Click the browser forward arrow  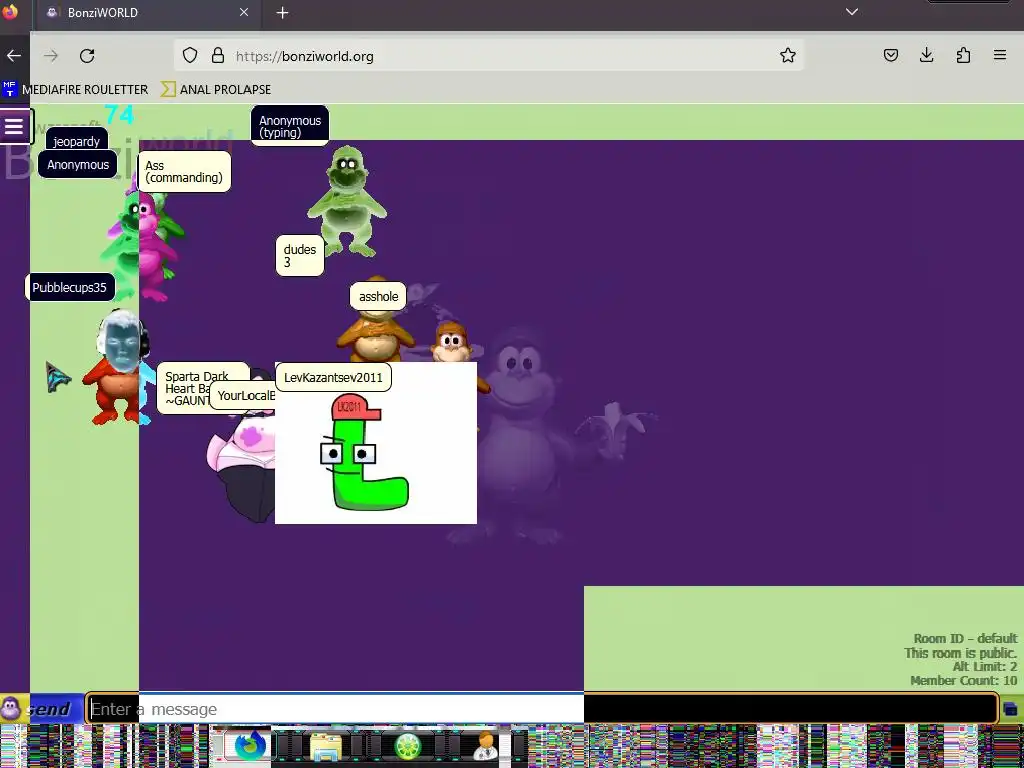pos(51,56)
